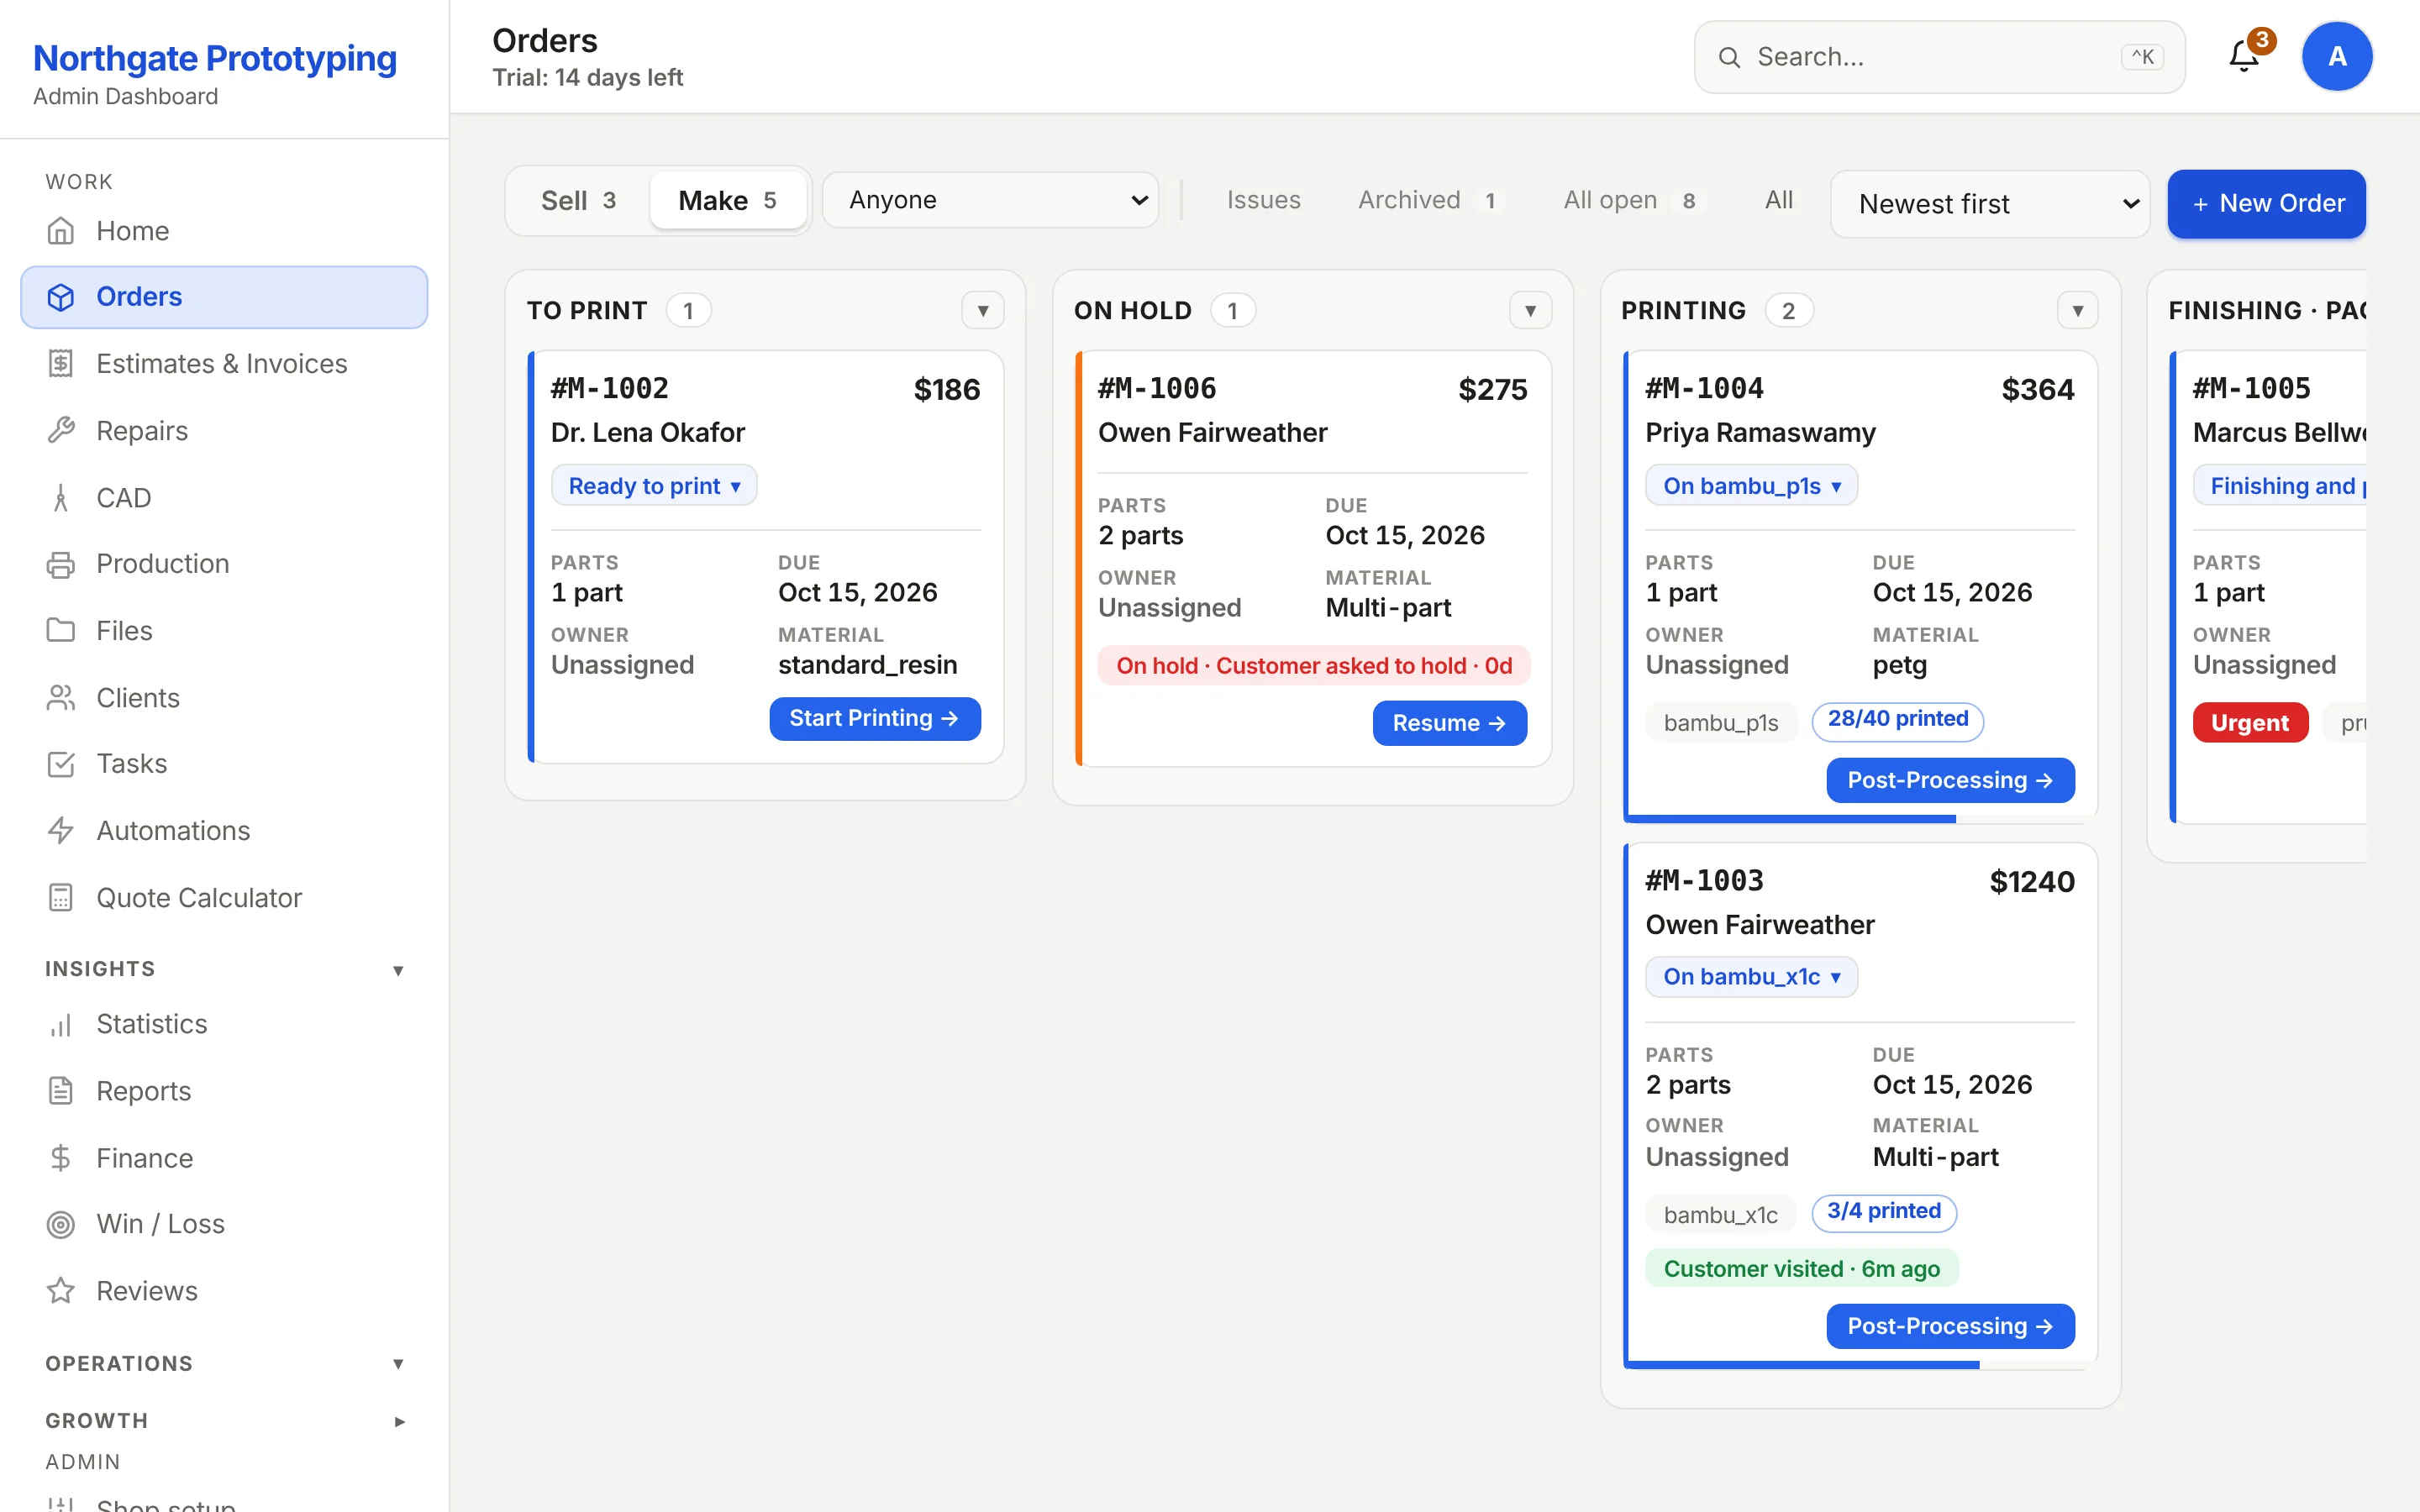Open Estimates & Invoices page

pyautogui.click(x=224, y=364)
